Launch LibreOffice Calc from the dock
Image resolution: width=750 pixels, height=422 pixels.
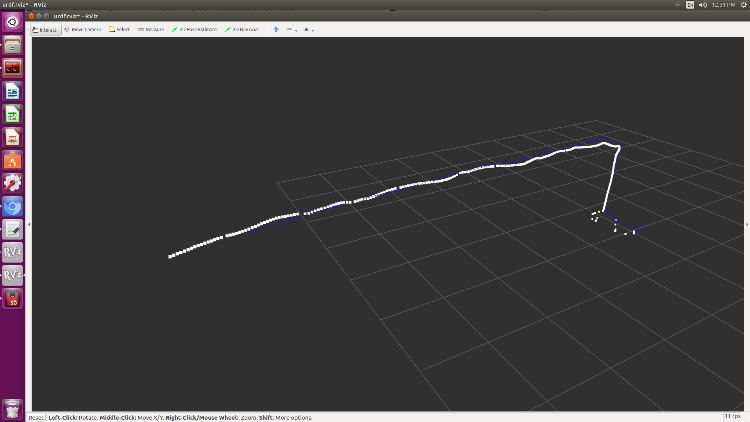coord(13,115)
